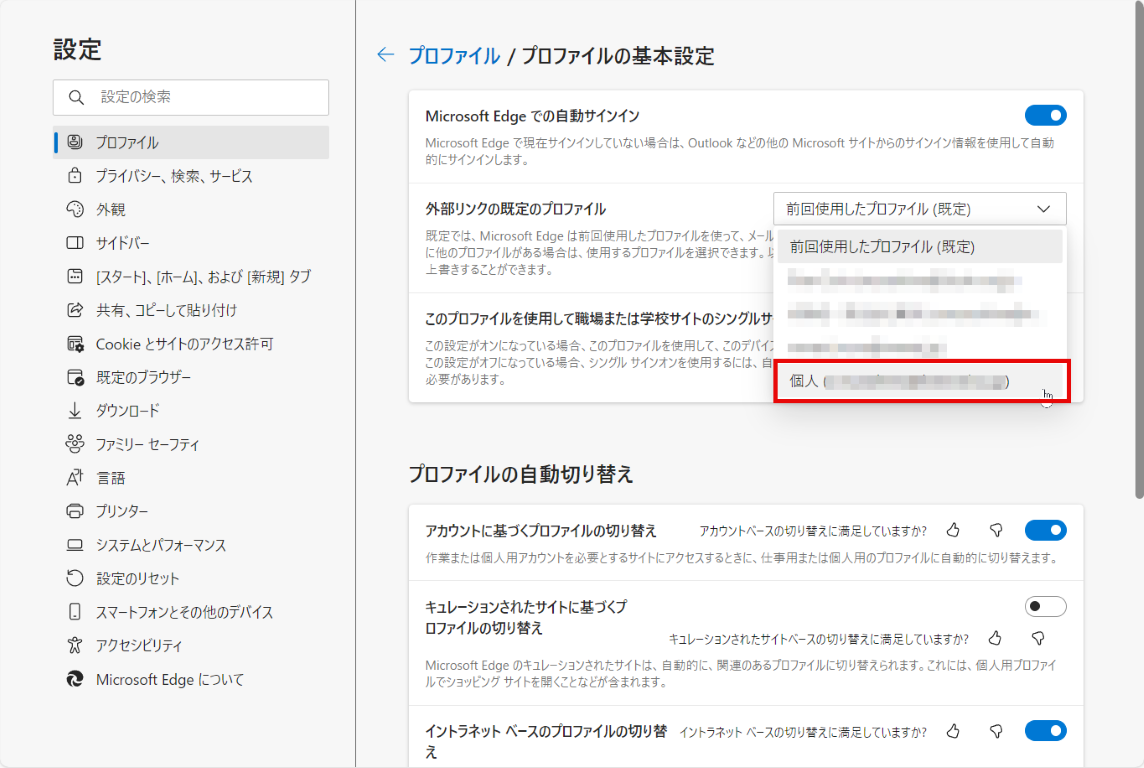This screenshot has height=768, width=1144.
Task: Click the アクセシビリティ icon
Action: pos(75,645)
